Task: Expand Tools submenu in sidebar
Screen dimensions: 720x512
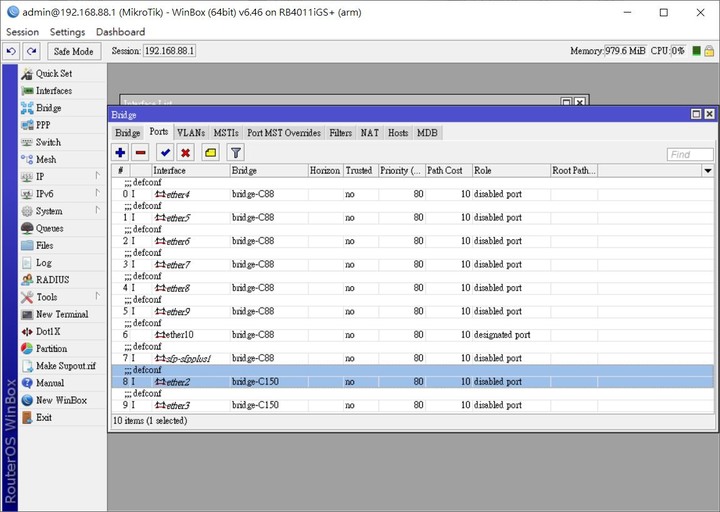Action: coord(62,297)
